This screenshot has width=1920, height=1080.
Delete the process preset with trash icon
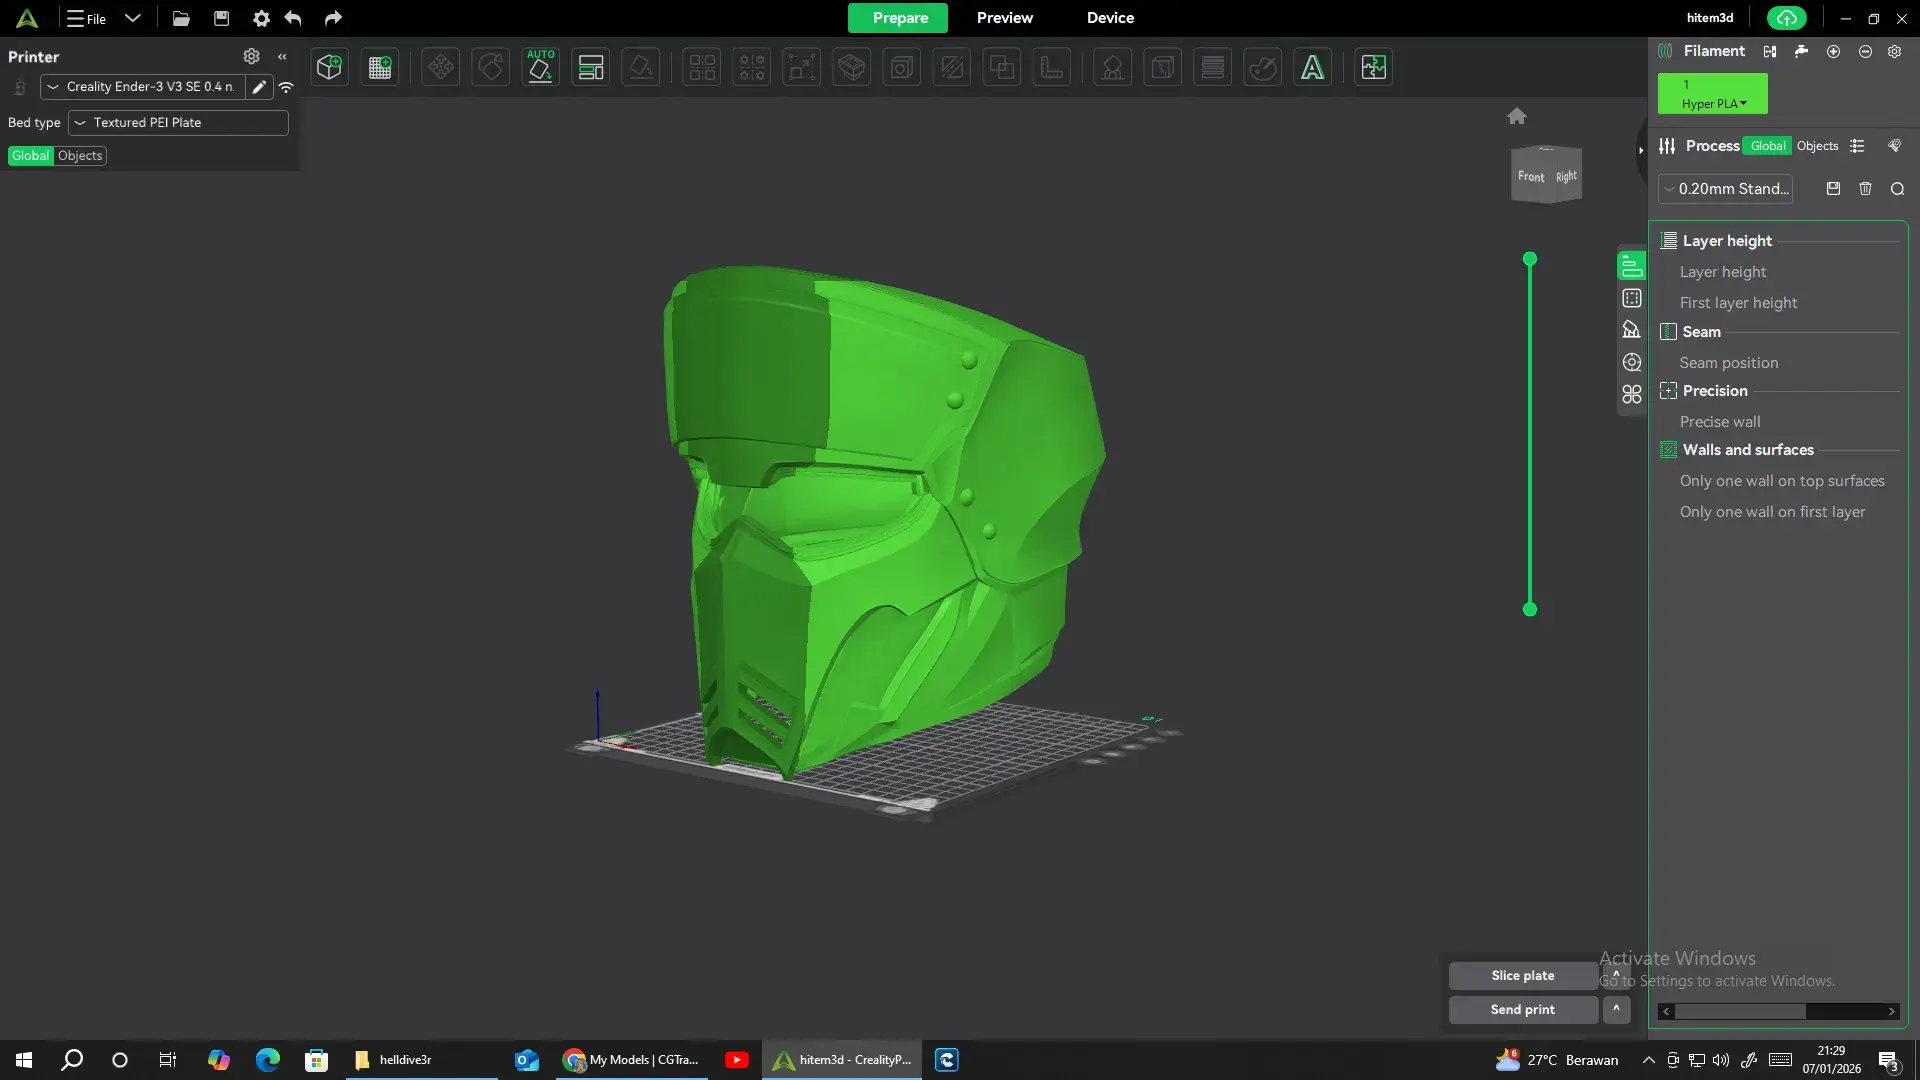[x=1865, y=188]
